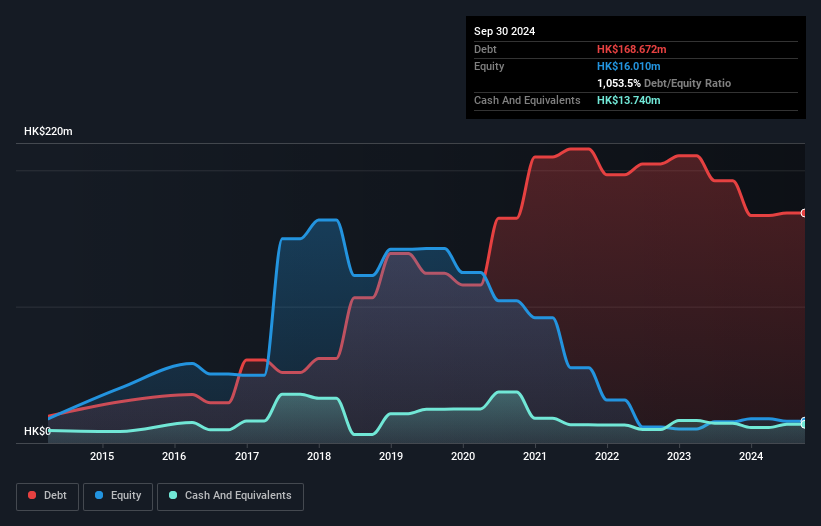Click the 1,053.5% Debt/Equity Ratio text

click(x=664, y=83)
